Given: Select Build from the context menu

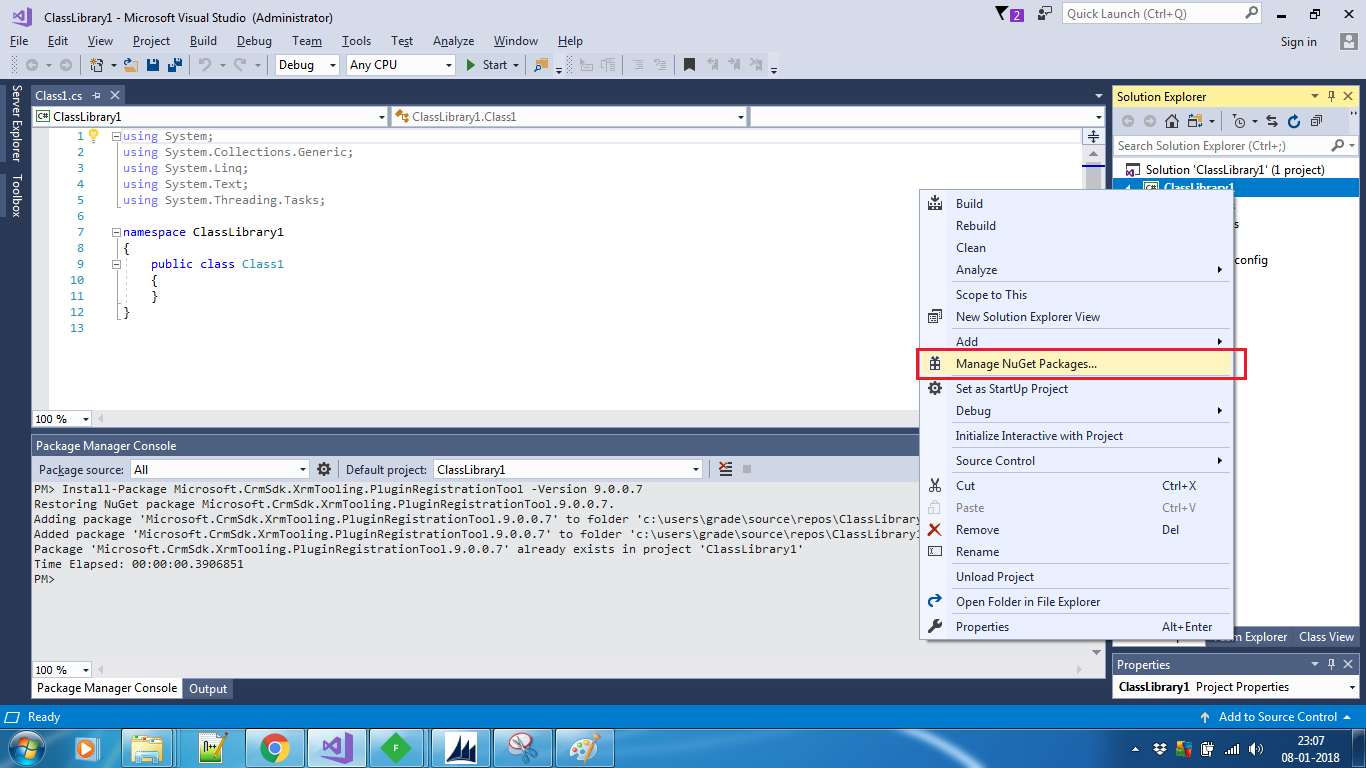Looking at the screenshot, I should click(x=1076, y=203).
